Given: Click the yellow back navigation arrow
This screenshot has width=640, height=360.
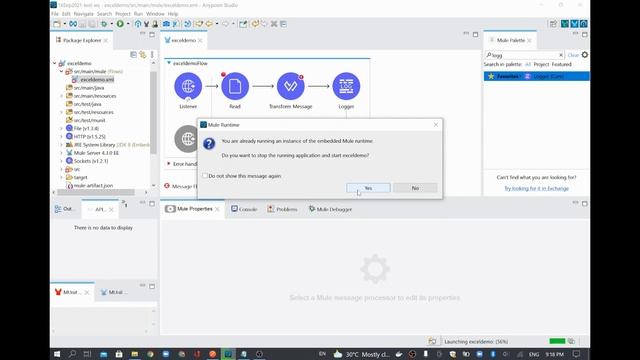Looking at the screenshot, I should pyautogui.click(x=209, y=24).
